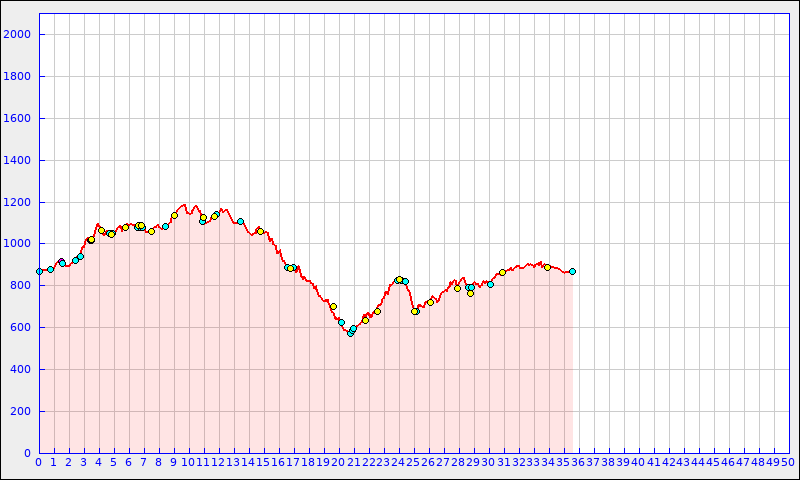
Task: Select the cyan marker at the profile's end
Action: coord(572,271)
